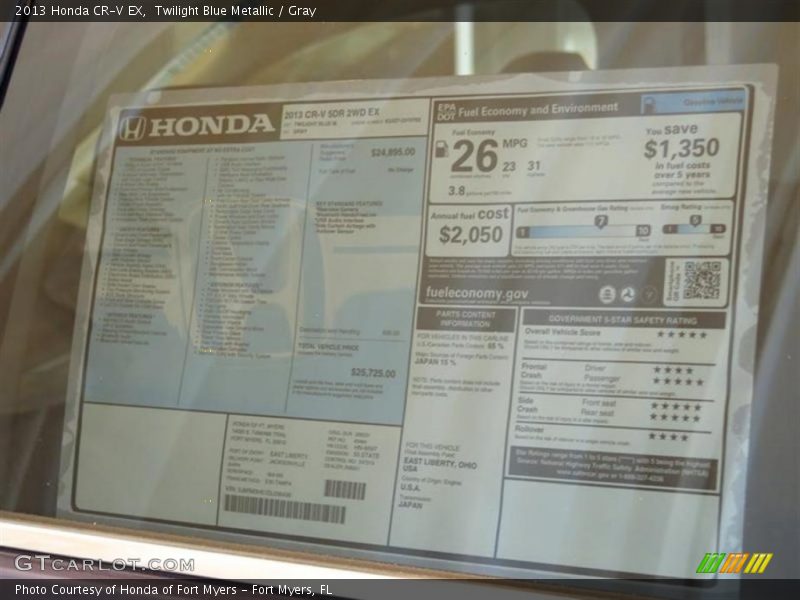Click the Frontal Crash Driver stars
The height and width of the screenshot is (600, 800).
673,370
